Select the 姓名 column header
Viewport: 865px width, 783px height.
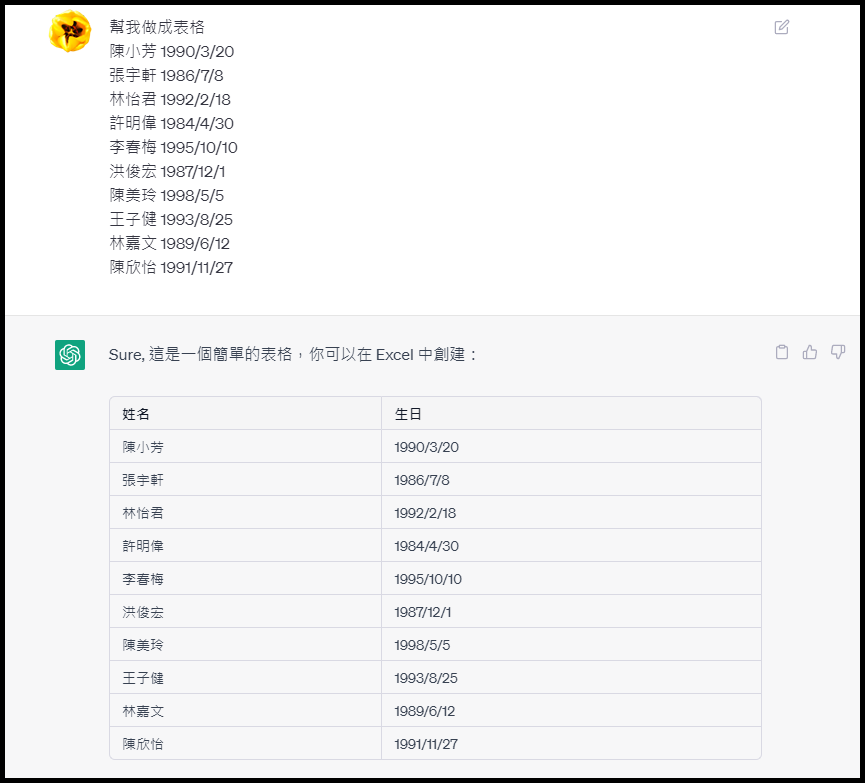click(x=245, y=413)
